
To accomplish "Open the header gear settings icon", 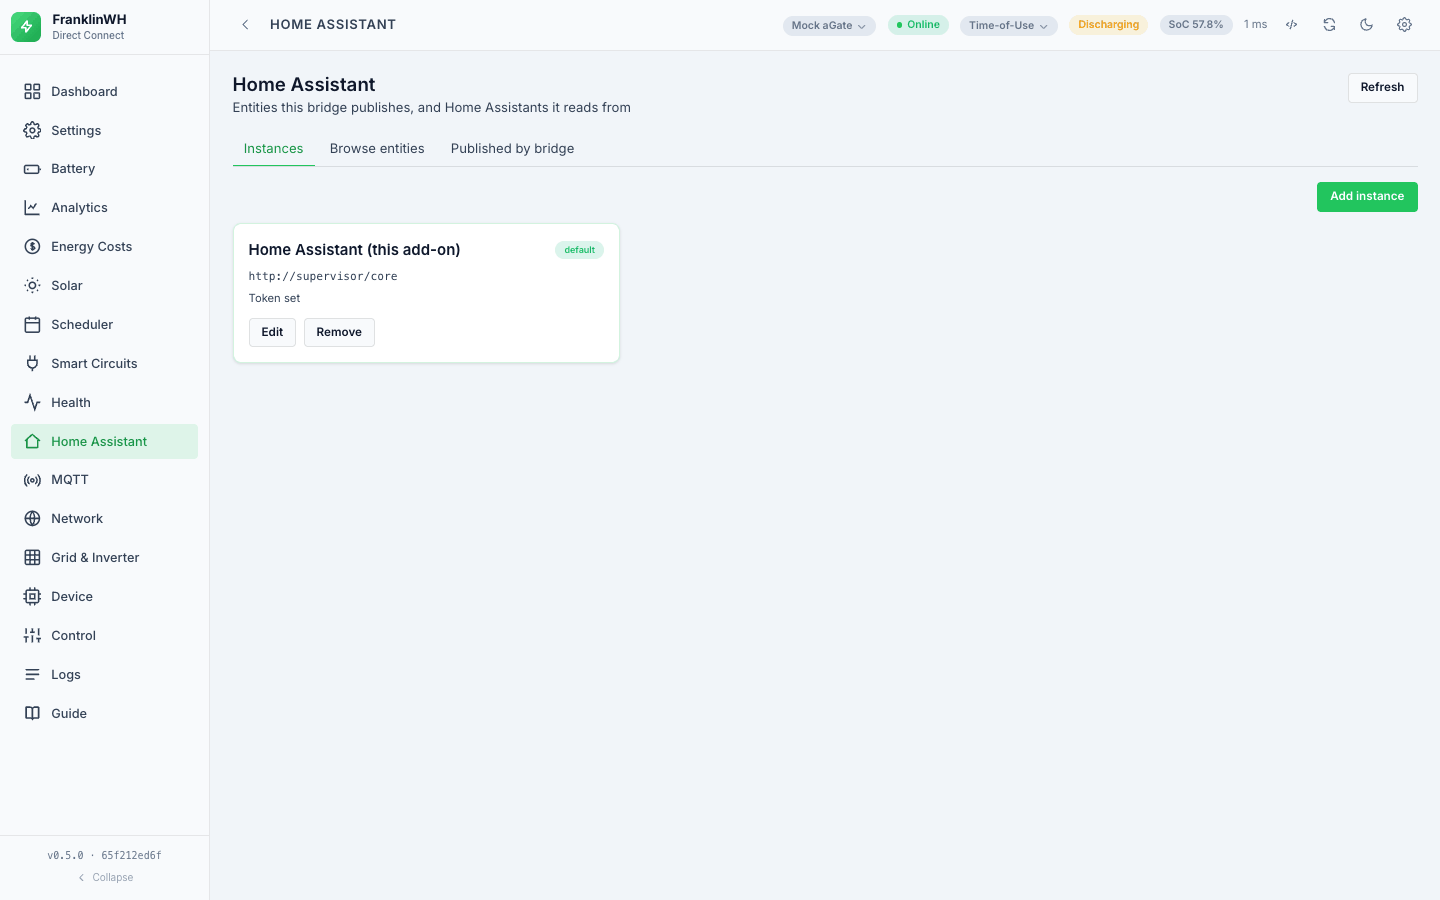I will [1404, 25].
